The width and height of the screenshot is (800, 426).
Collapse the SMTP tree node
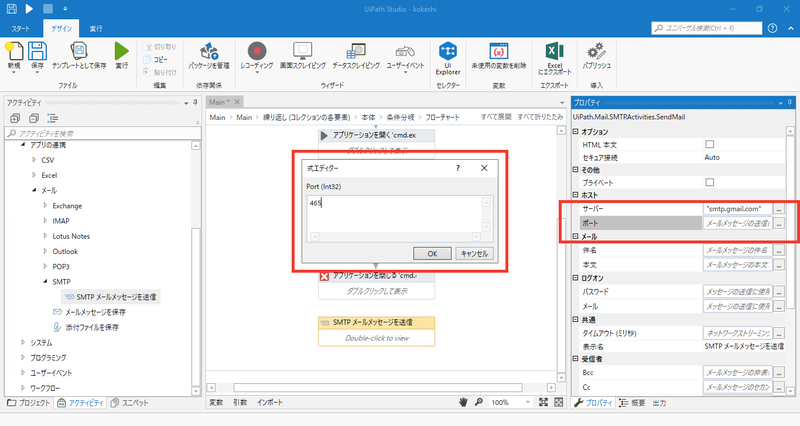click(45, 282)
